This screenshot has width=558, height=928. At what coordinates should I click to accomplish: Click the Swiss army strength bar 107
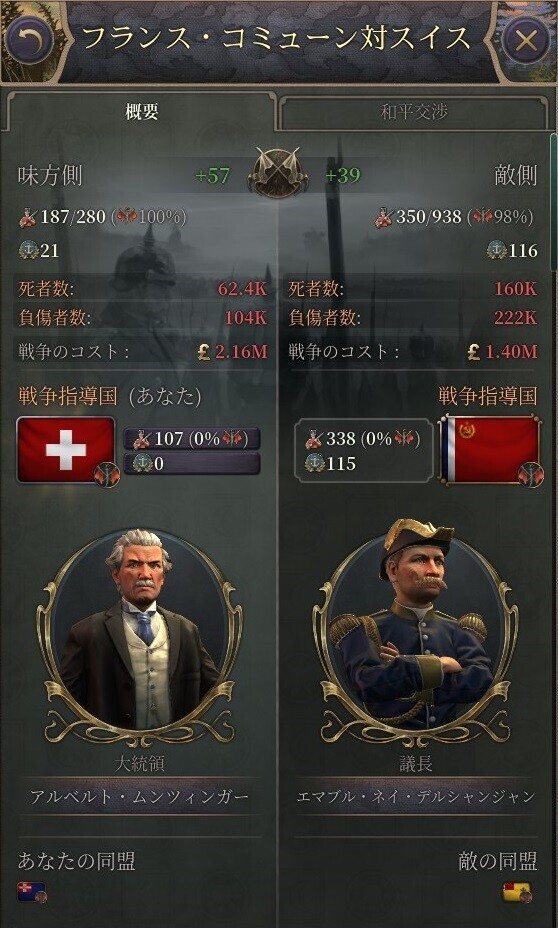click(x=191, y=439)
